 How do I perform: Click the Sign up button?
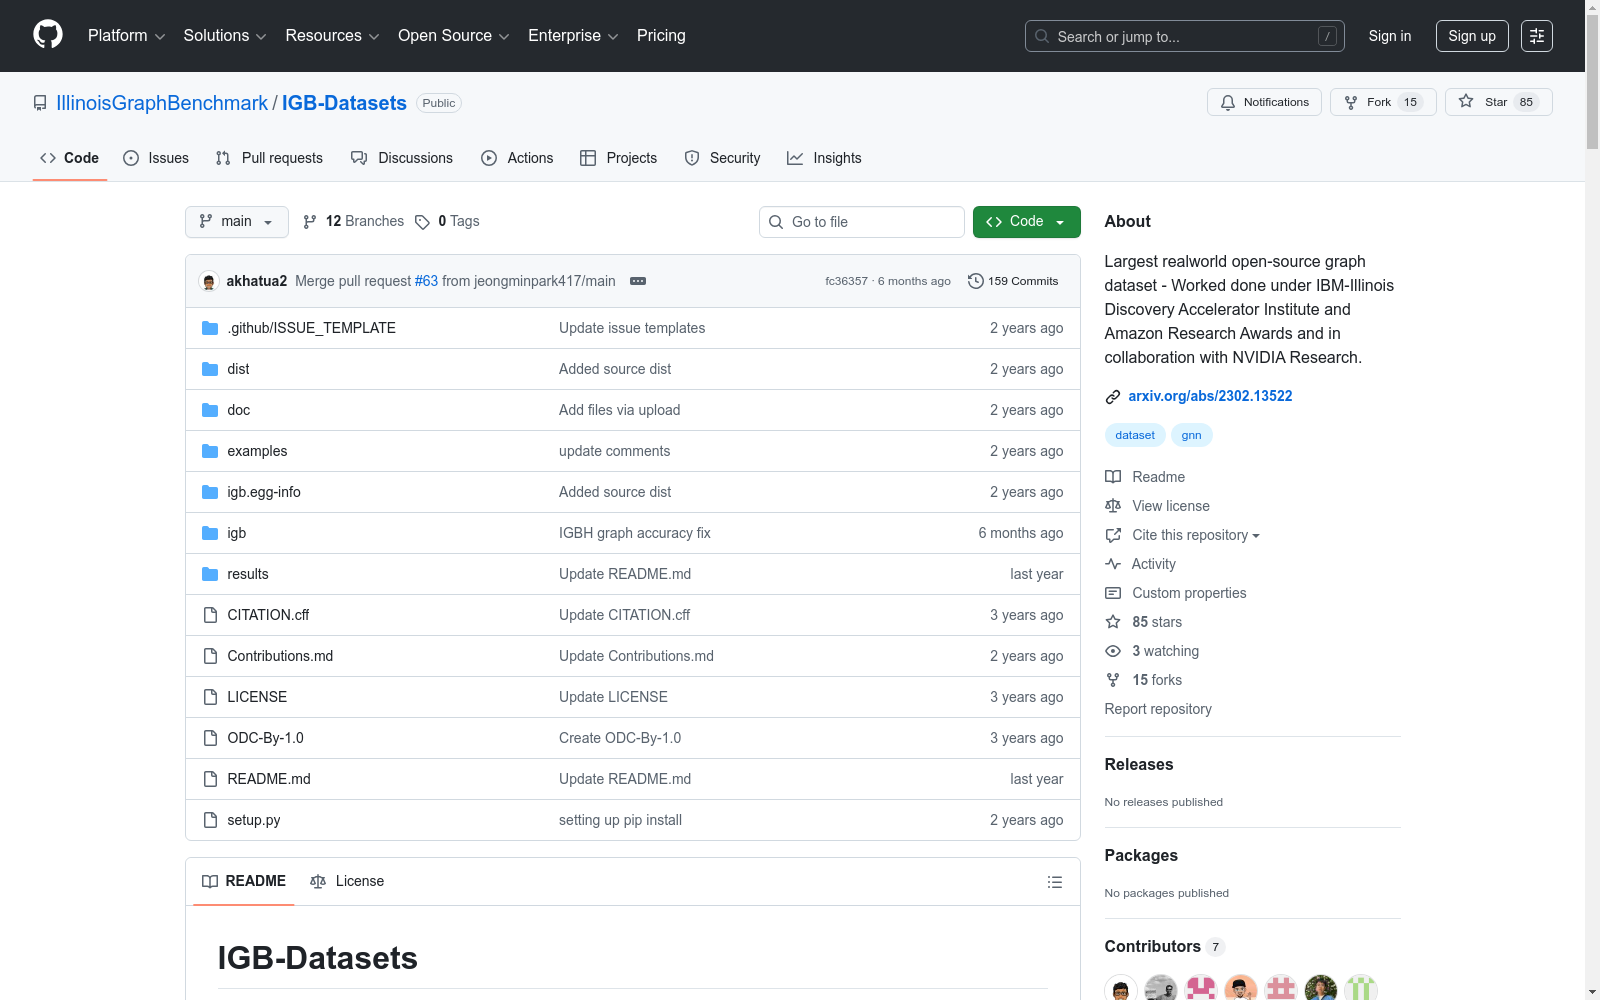(x=1472, y=36)
